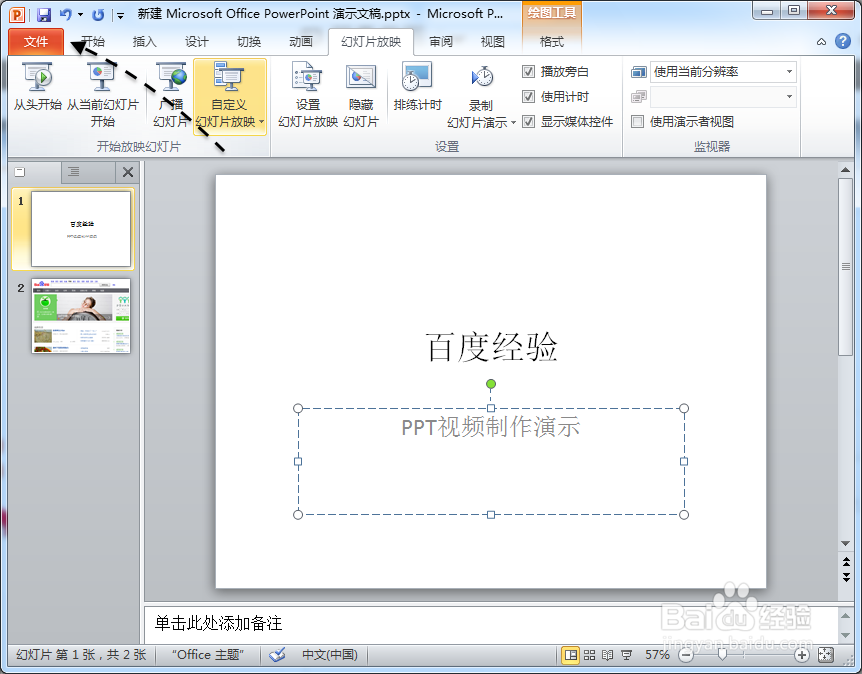
Task: Switch to Slide Sorter view in status bar
Action: coord(589,655)
